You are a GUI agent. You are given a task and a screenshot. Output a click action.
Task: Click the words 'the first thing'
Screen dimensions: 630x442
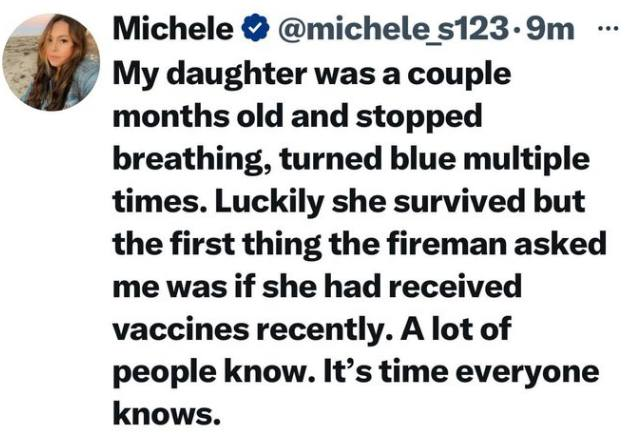tap(217, 246)
